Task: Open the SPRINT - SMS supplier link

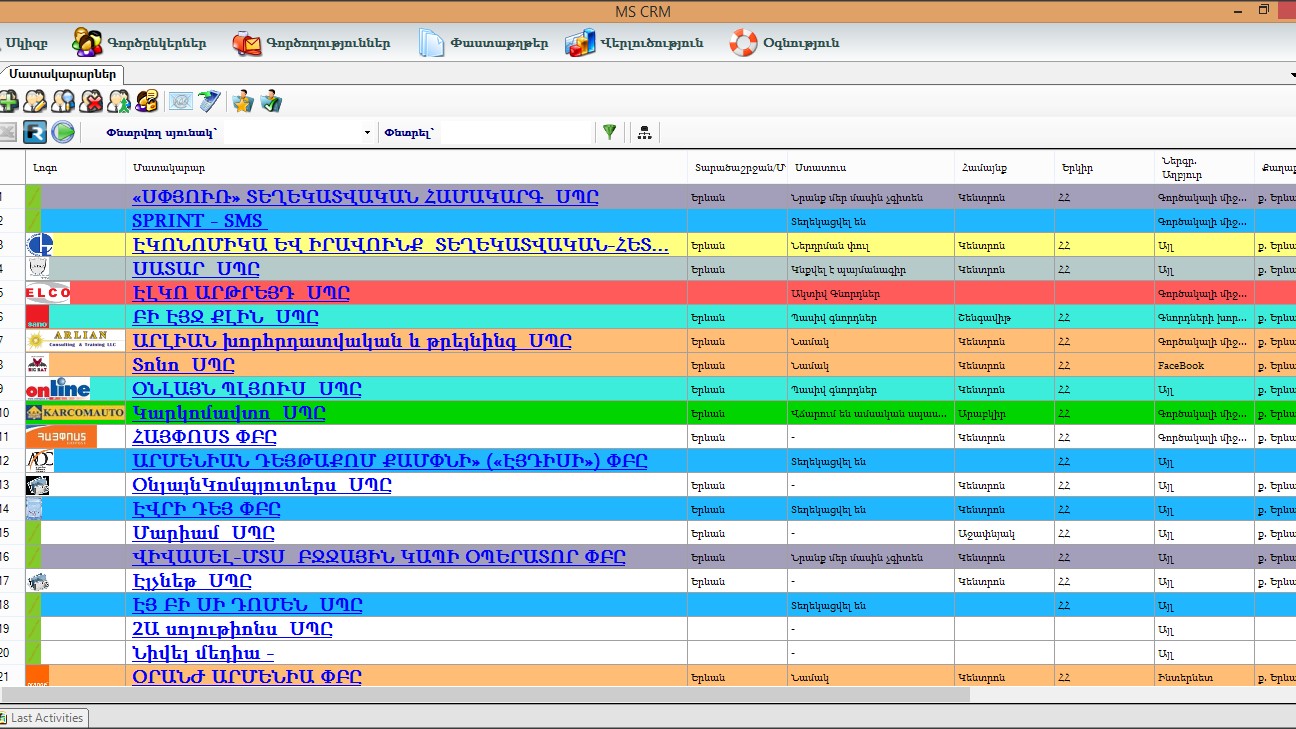Action: click(199, 221)
